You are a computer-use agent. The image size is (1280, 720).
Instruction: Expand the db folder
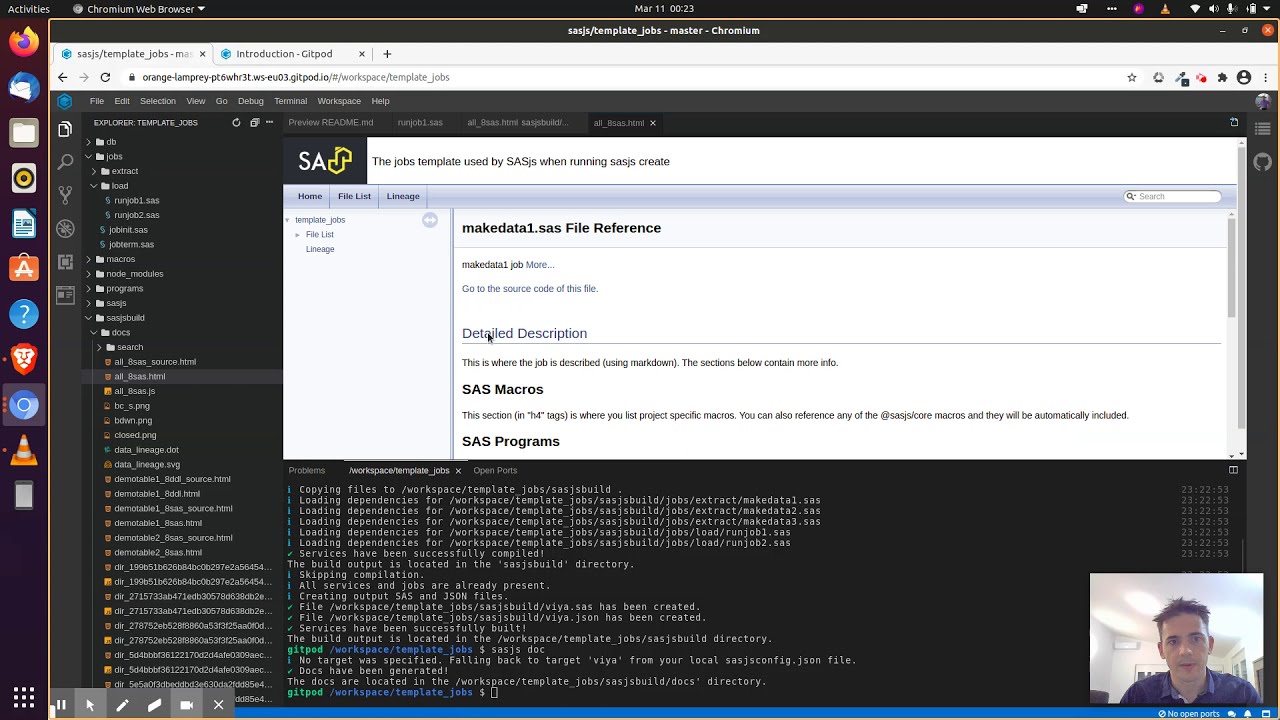pyautogui.click(x=111, y=142)
